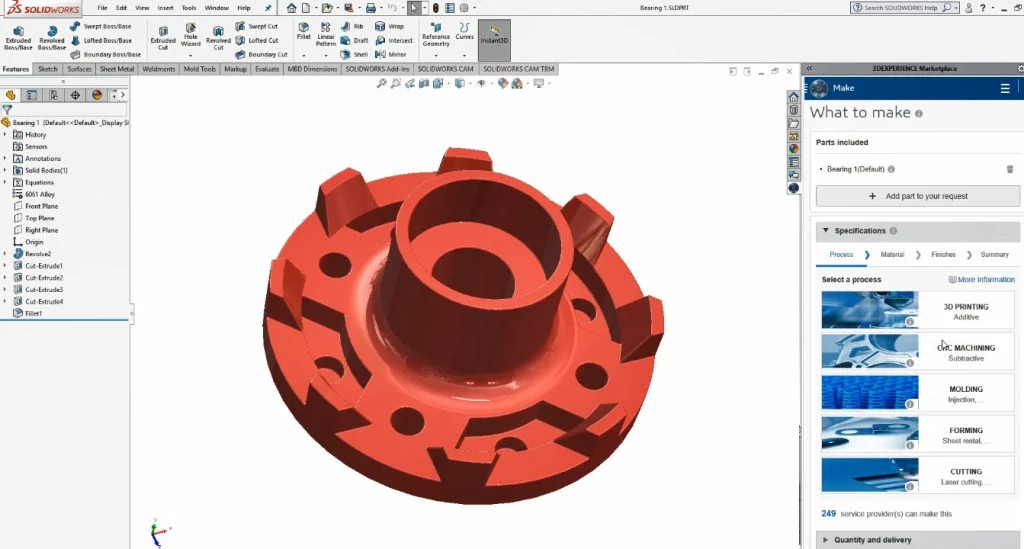Switch to the Sheet Metal tab
1024x549 pixels.
click(x=117, y=70)
